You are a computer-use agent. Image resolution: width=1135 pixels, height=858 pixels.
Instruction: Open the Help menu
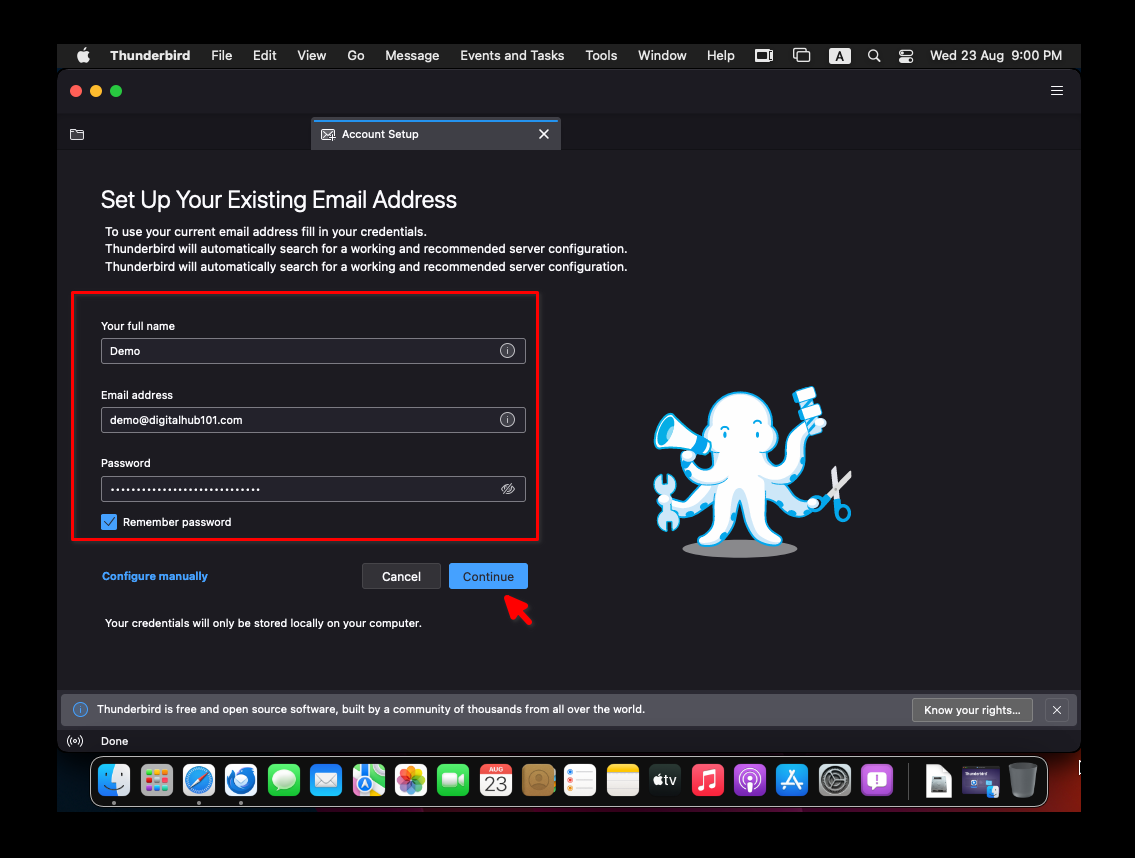tap(720, 56)
